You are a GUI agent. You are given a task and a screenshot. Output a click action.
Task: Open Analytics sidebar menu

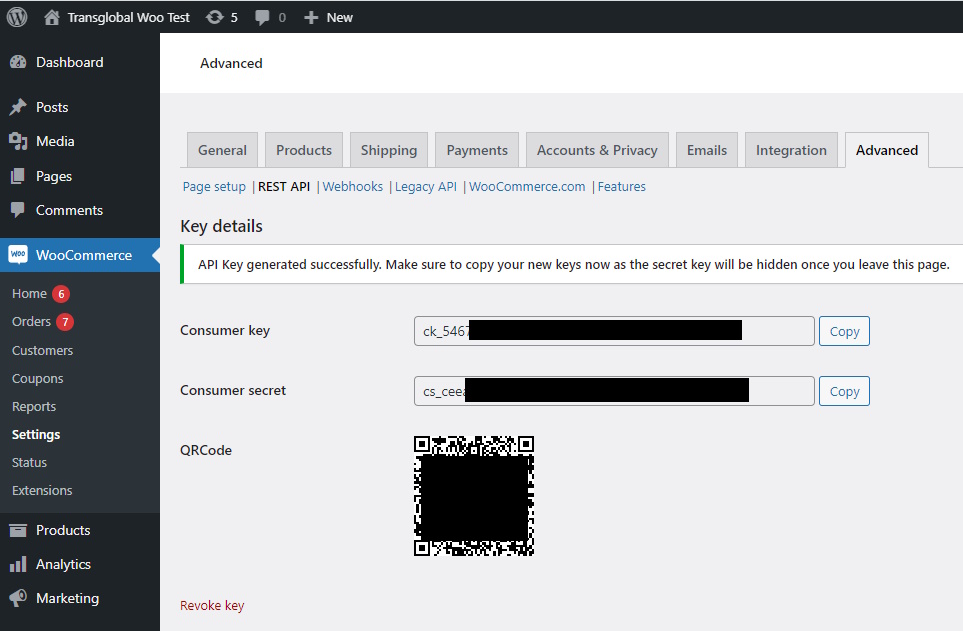click(63, 564)
